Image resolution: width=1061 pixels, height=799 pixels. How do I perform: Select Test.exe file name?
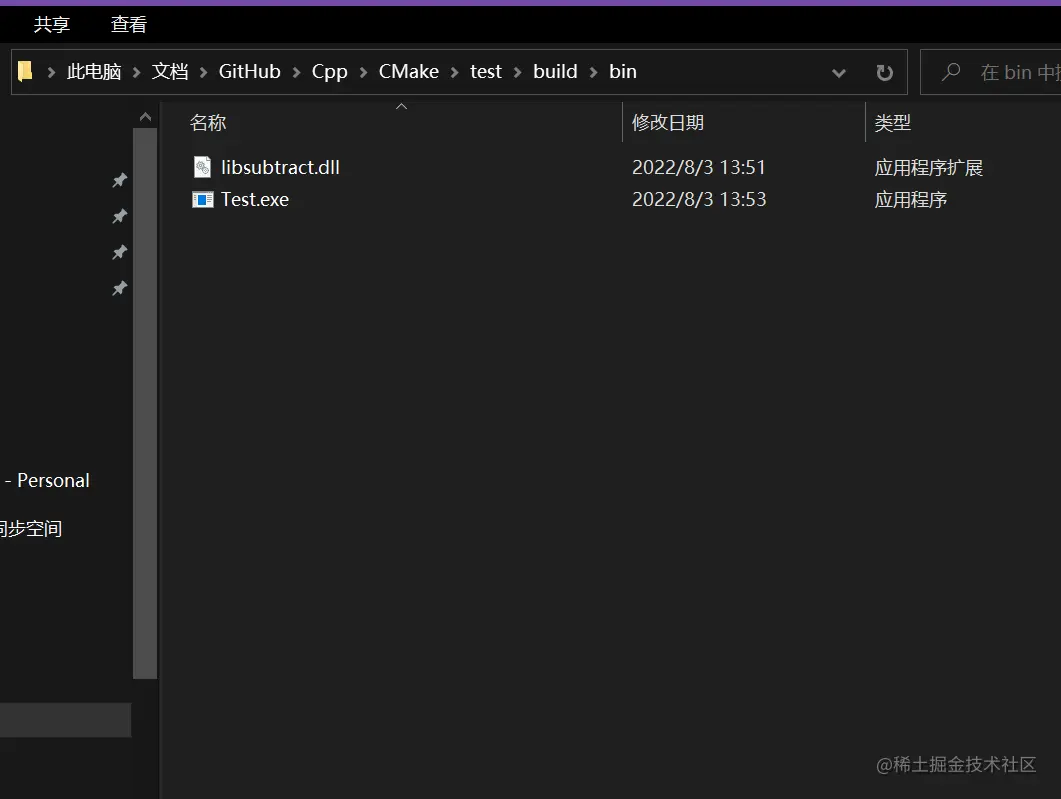coord(254,200)
